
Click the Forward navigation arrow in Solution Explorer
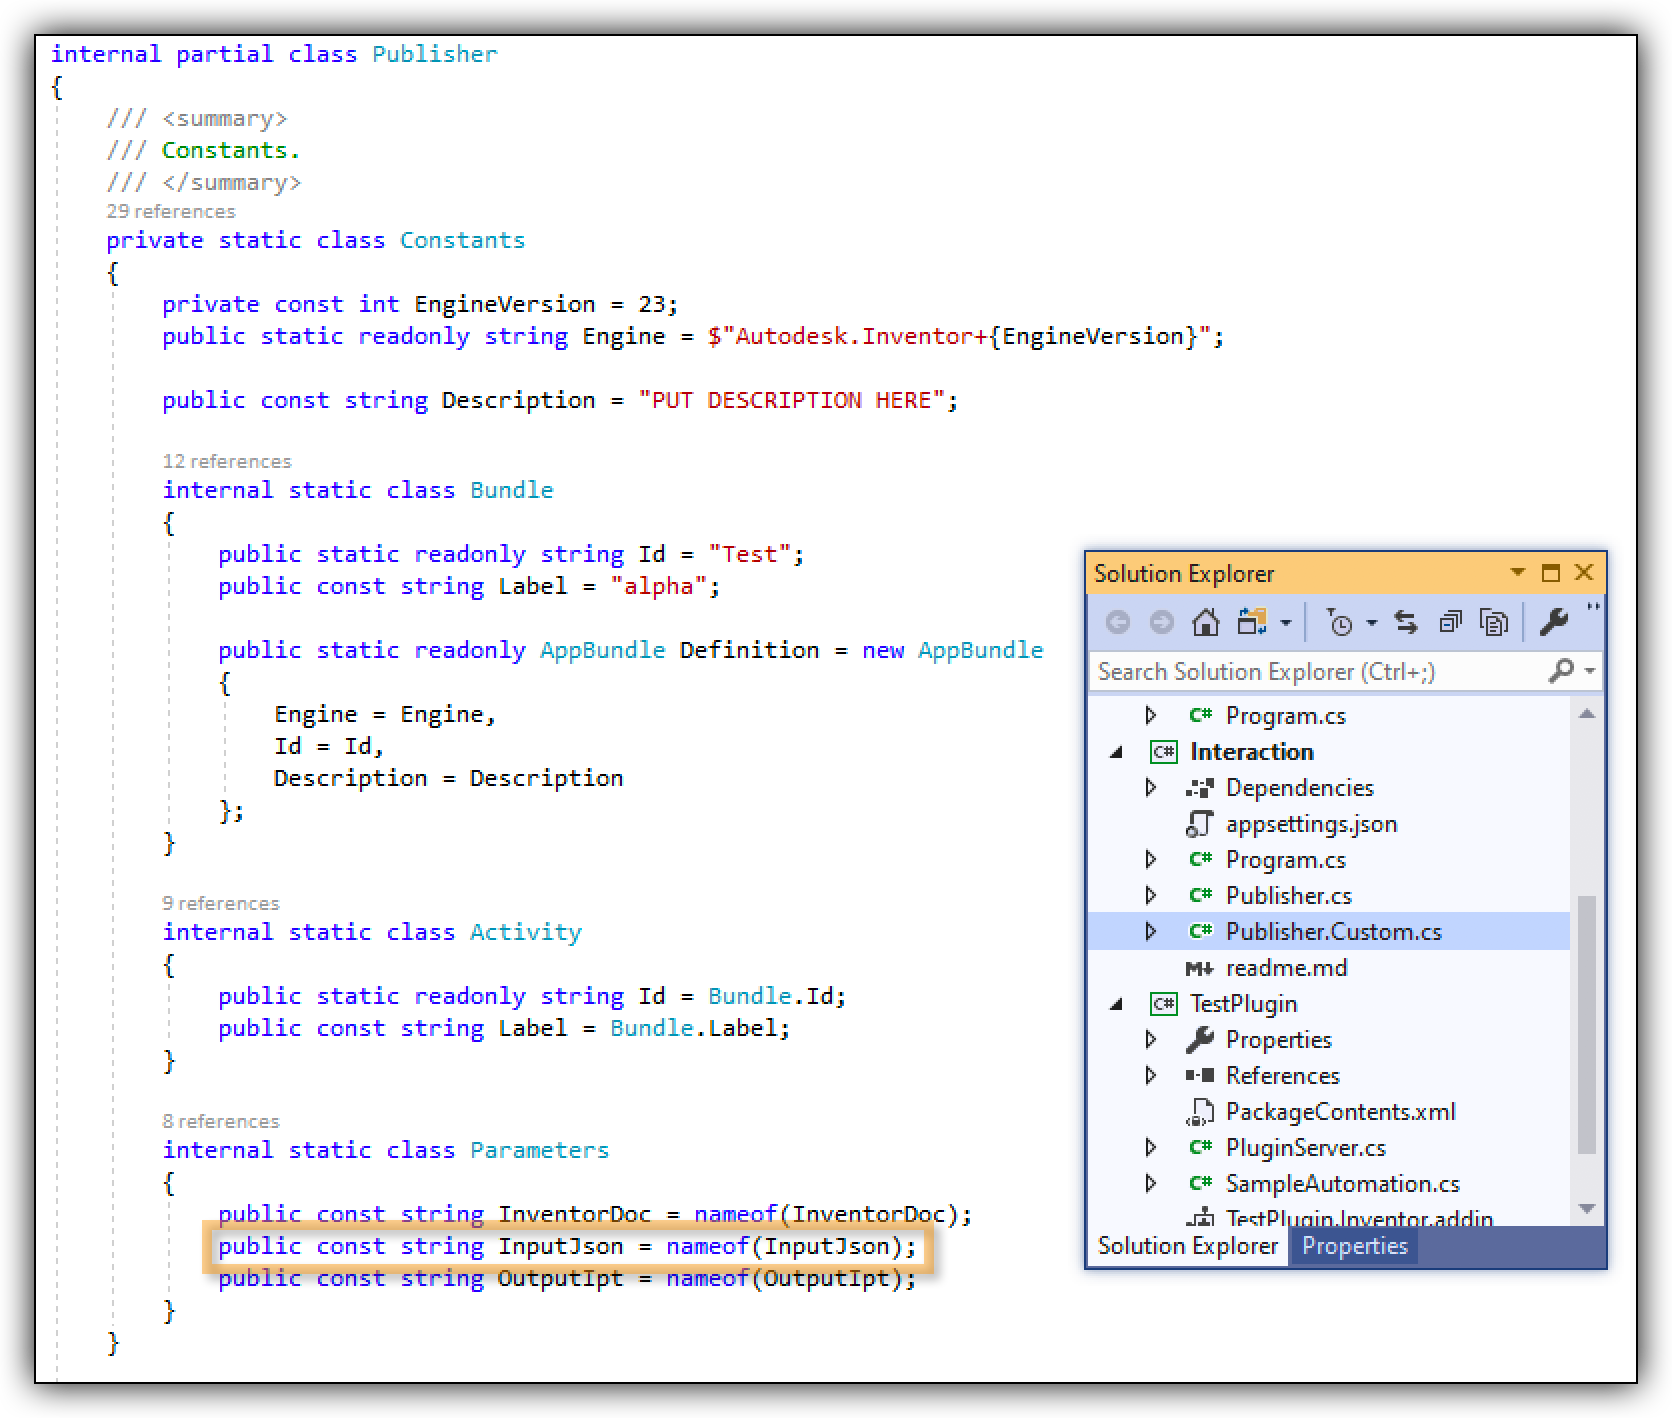1162,623
